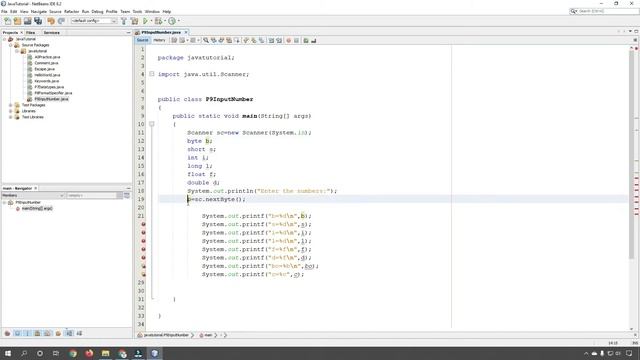Toggle Show Static Members filter in Navigator
640x360 pixels.
27,333
